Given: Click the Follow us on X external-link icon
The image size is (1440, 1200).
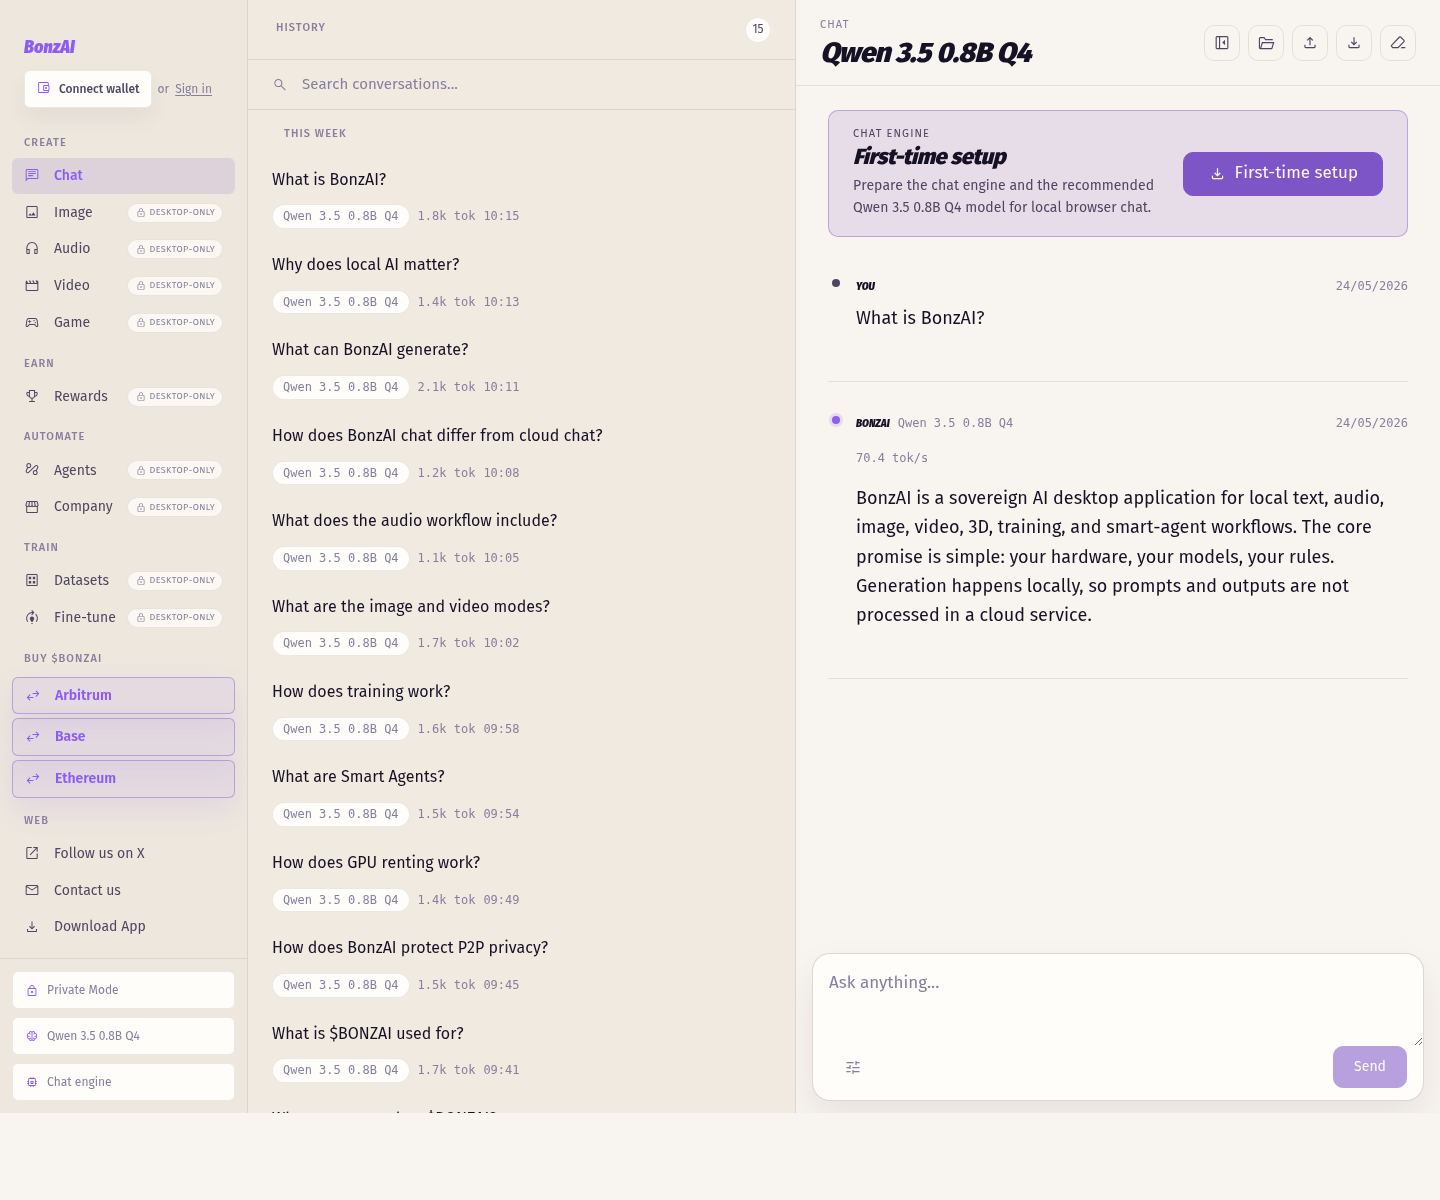Looking at the screenshot, I should [x=32, y=853].
